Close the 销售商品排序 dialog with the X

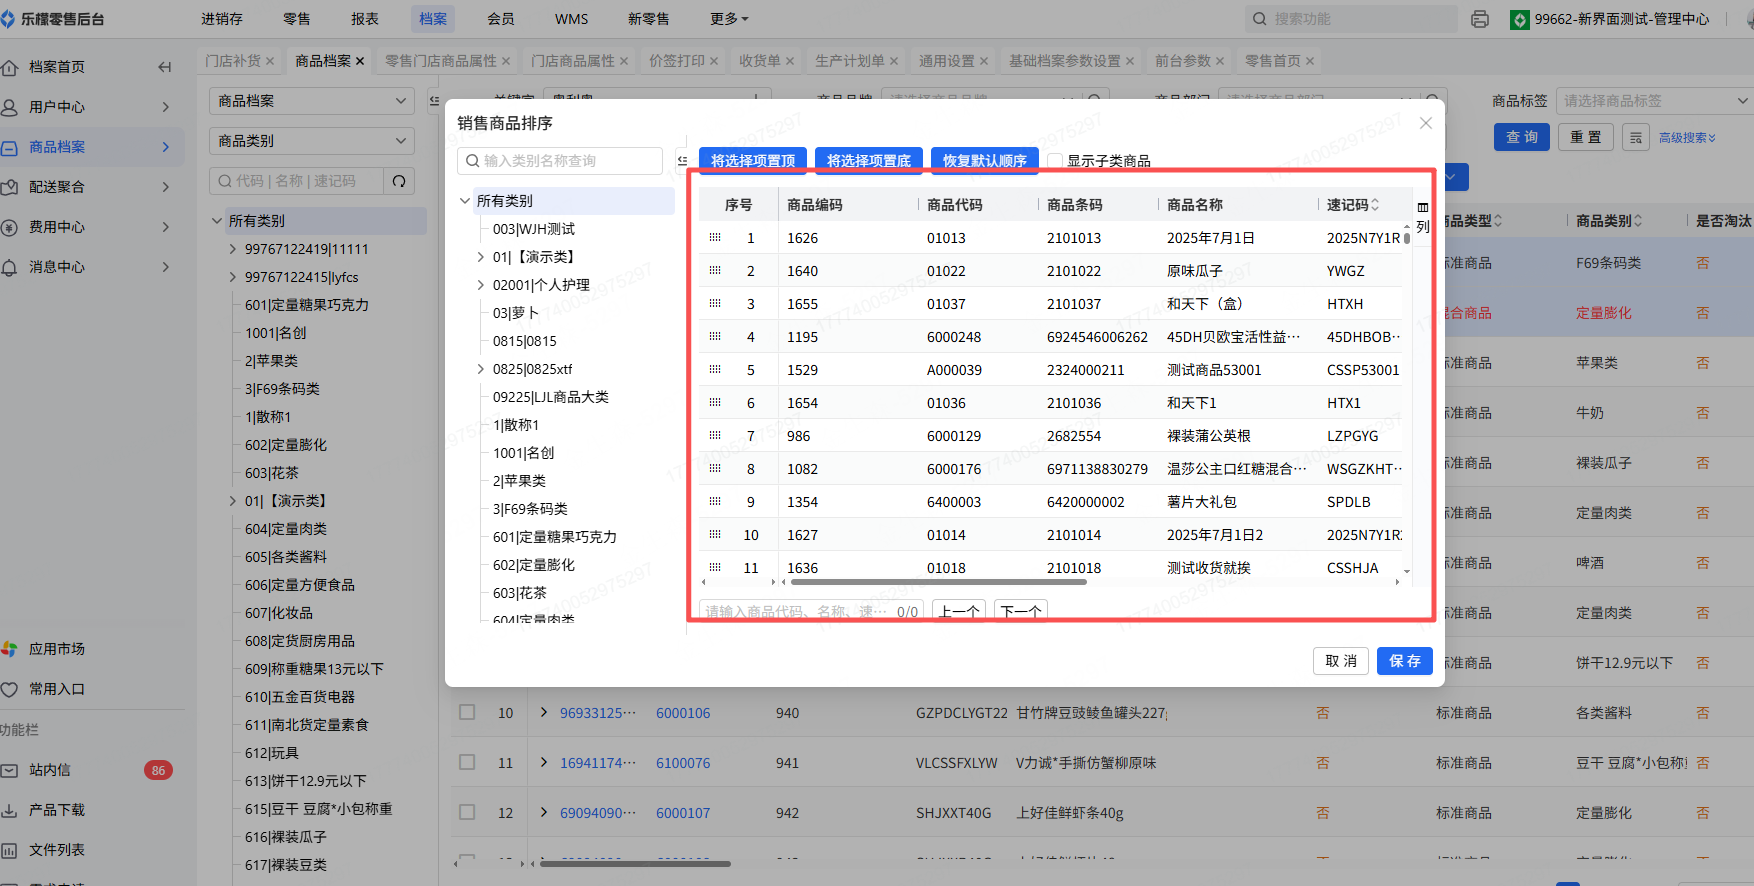[1425, 123]
